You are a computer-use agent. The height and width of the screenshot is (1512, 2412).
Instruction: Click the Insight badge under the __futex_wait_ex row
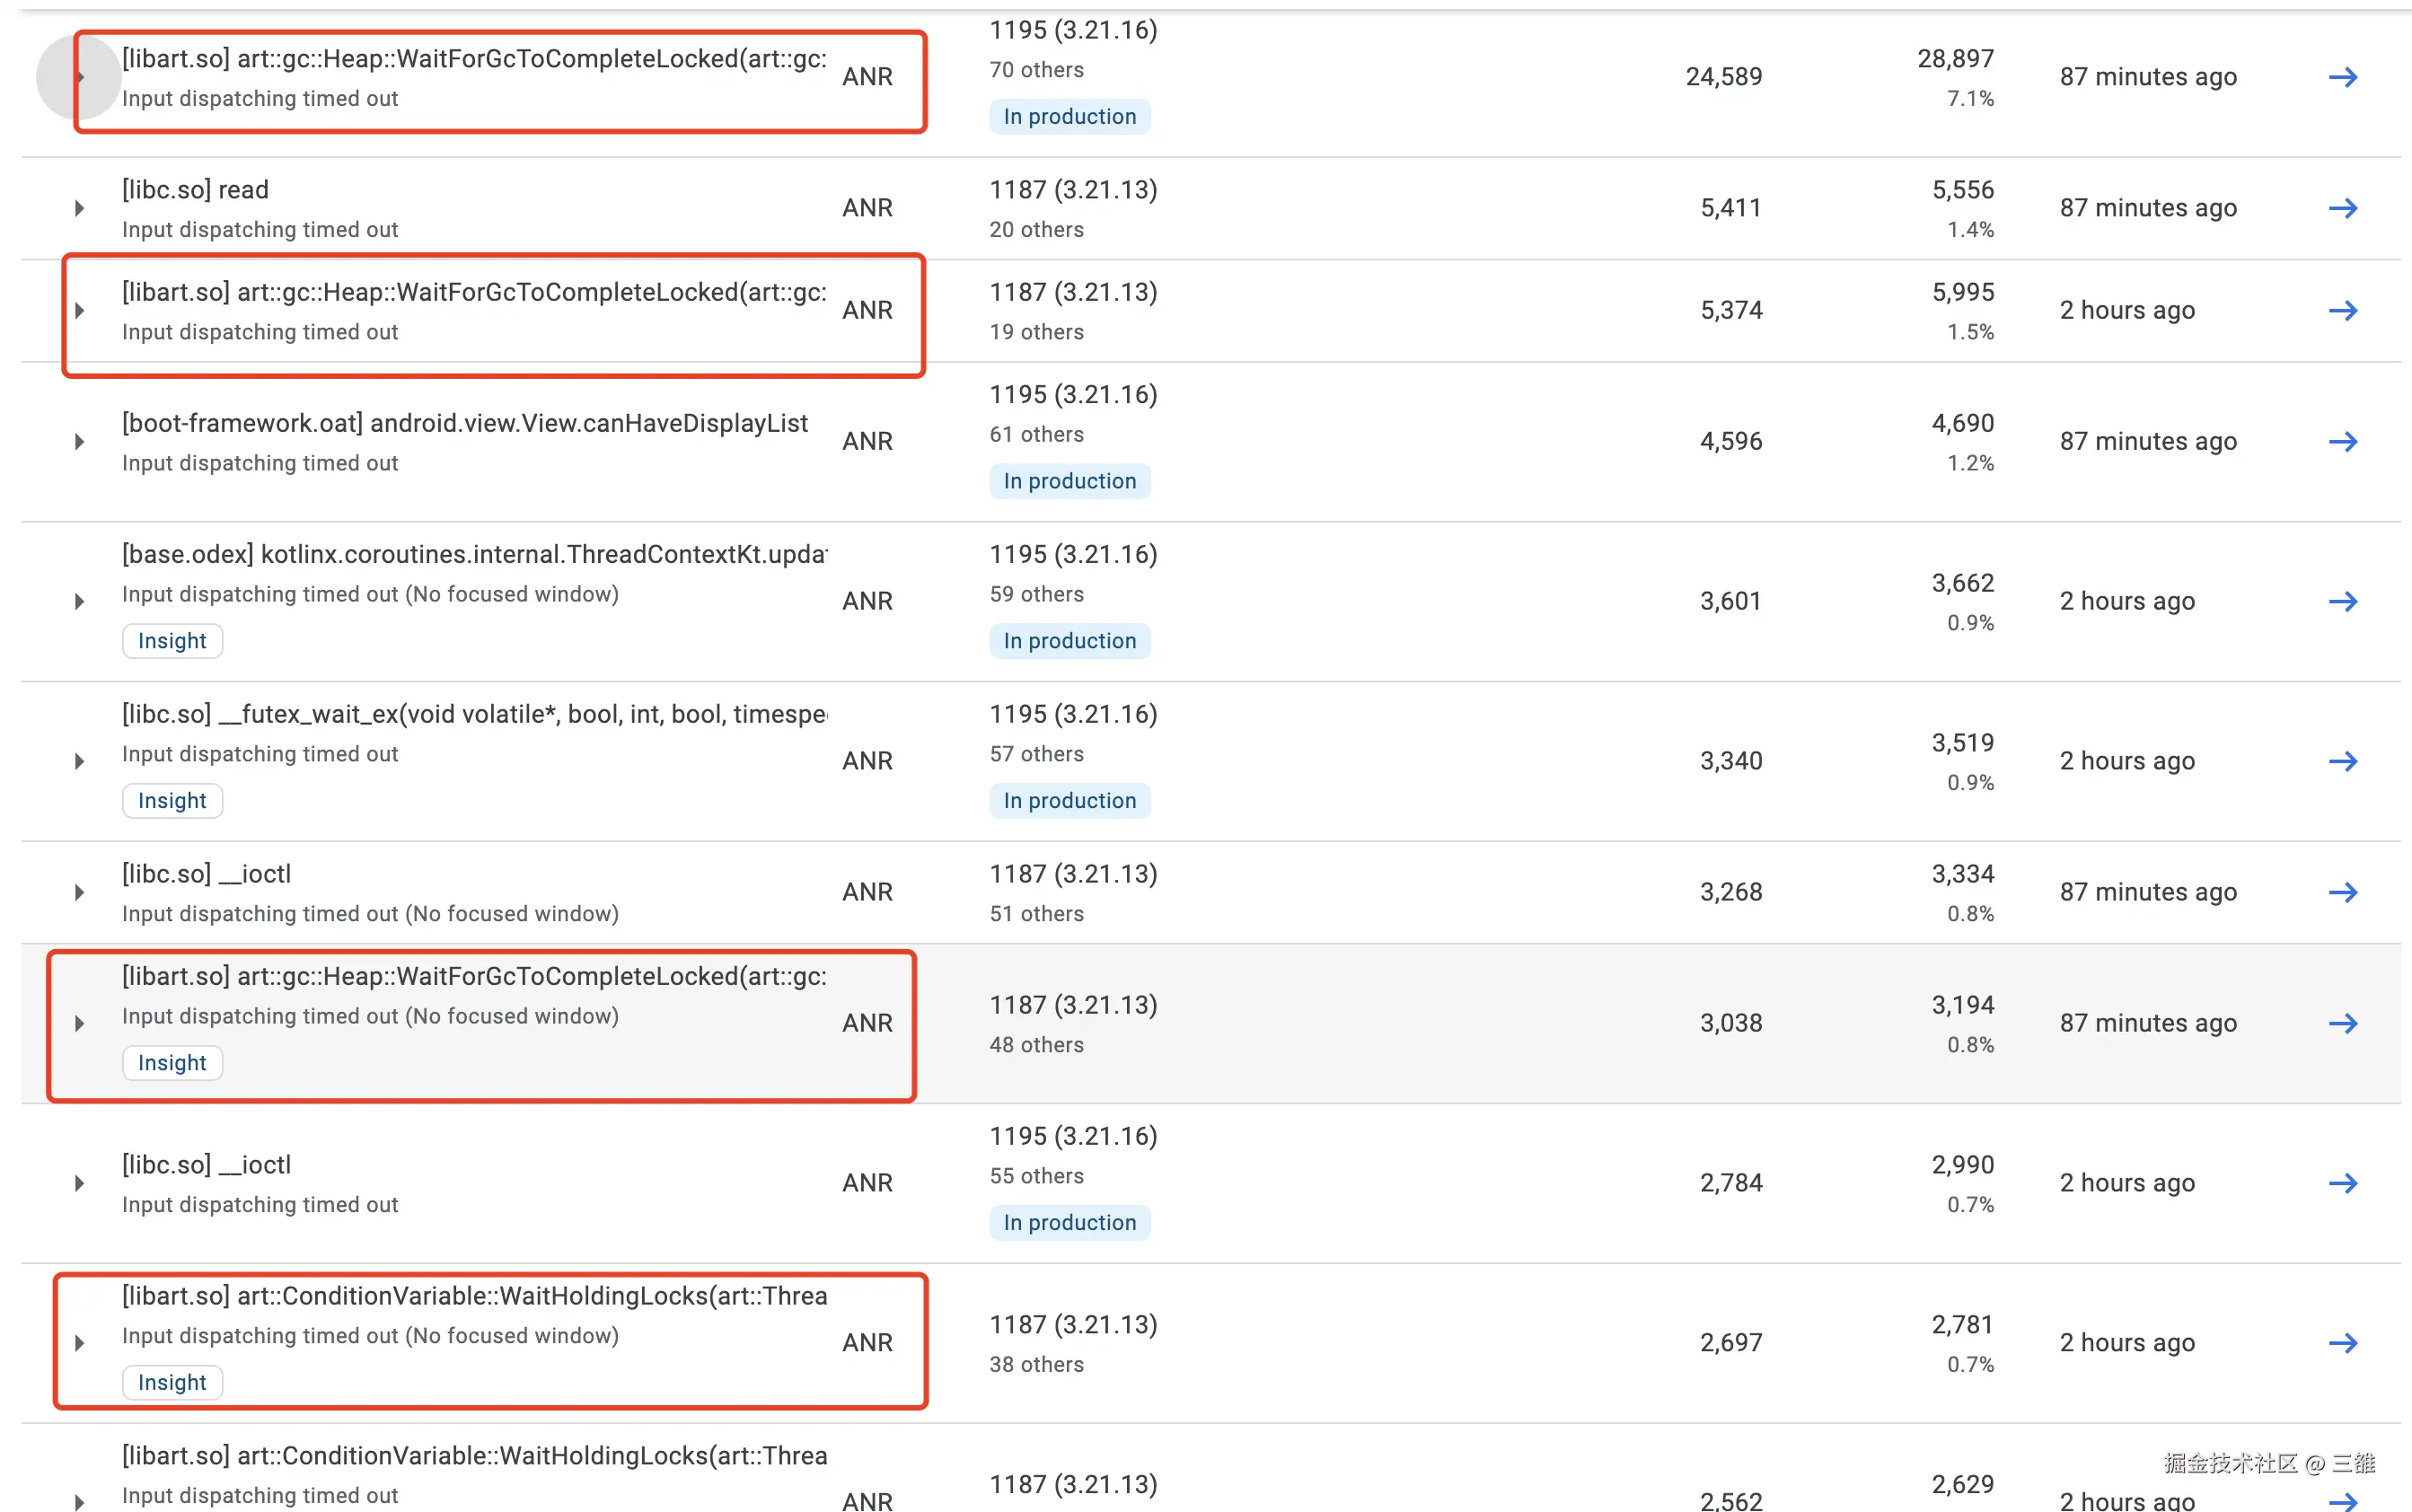pyautogui.click(x=172, y=801)
